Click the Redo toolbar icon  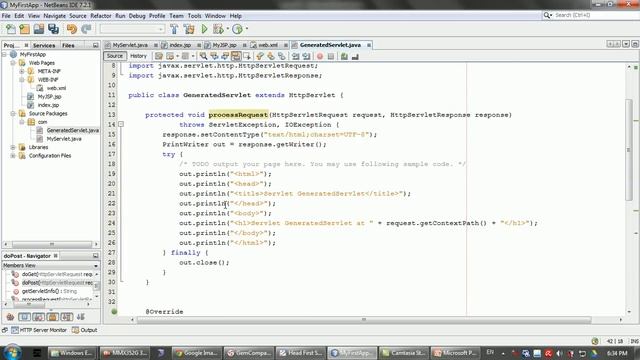tap(86, 29)
